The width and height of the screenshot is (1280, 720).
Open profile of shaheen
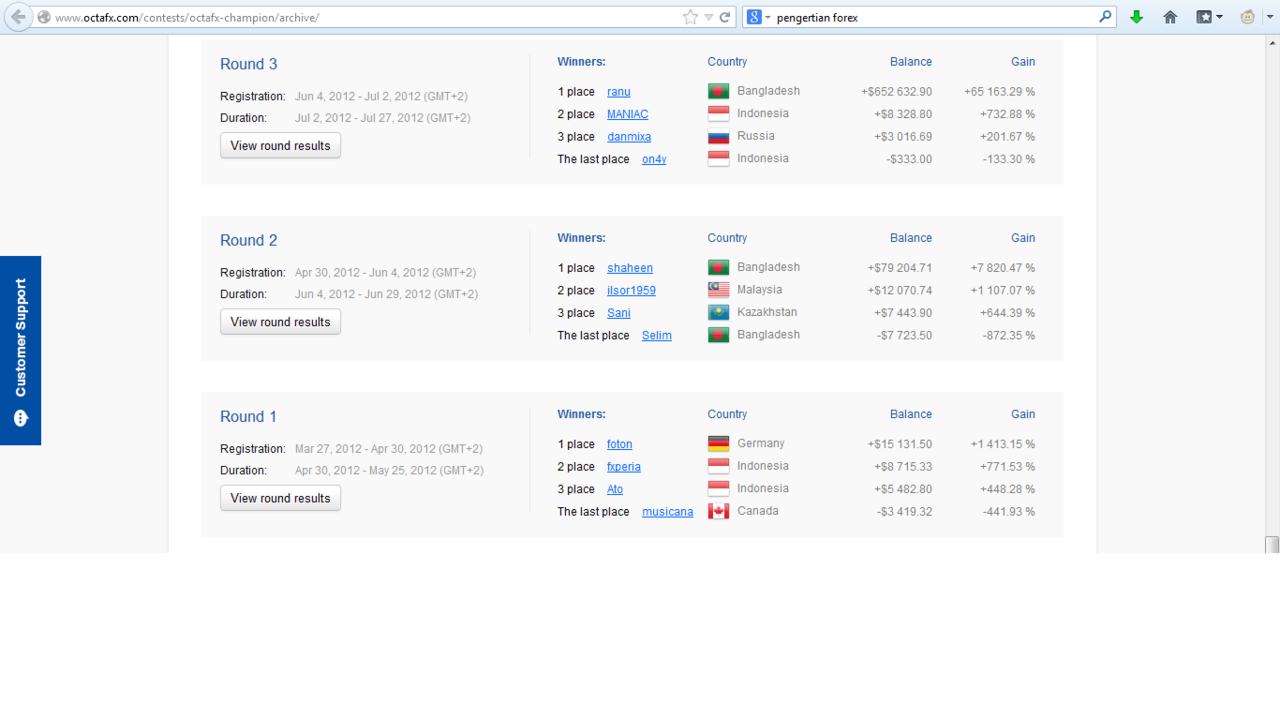point(630,268)
